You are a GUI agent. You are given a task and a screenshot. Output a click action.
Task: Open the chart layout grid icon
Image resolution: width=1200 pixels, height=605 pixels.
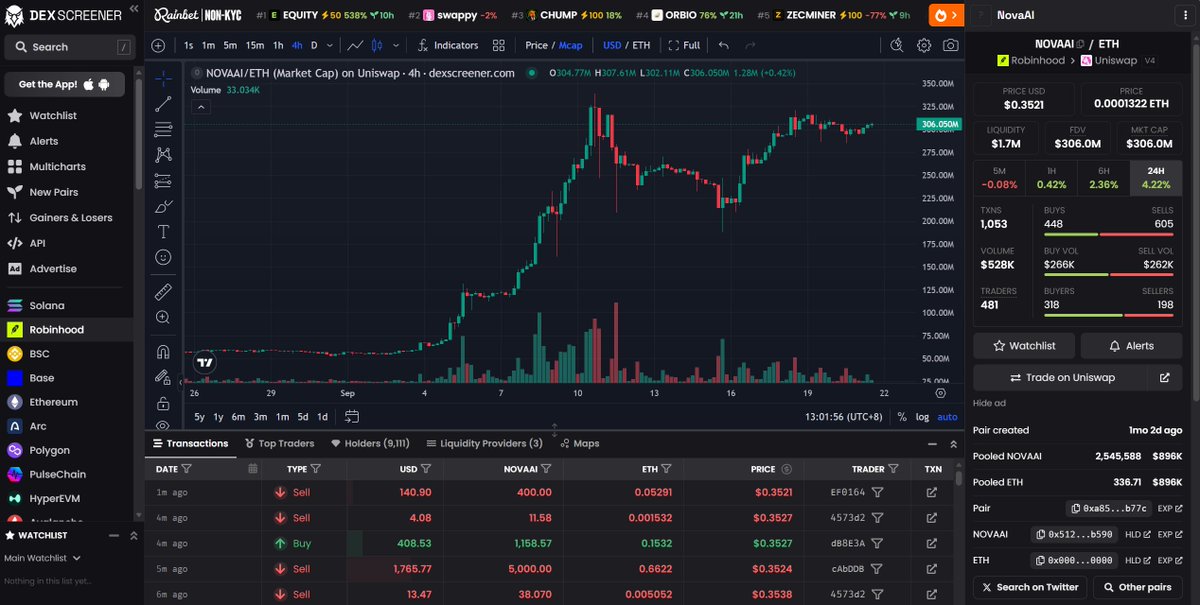click(498, 45)
